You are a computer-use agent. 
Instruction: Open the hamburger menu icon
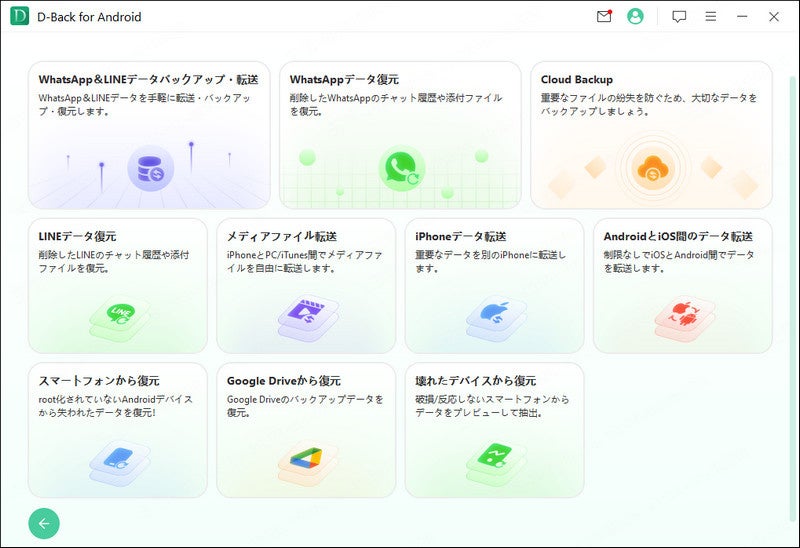[x=711, y=16]
